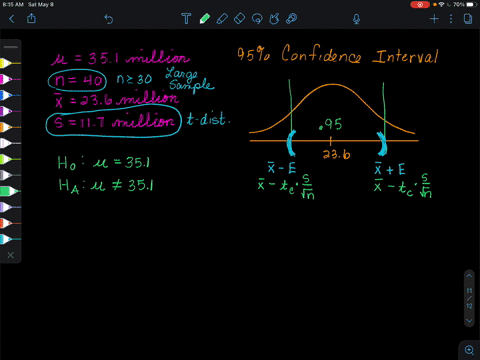Open the plus add-content menu

[434, 19]
